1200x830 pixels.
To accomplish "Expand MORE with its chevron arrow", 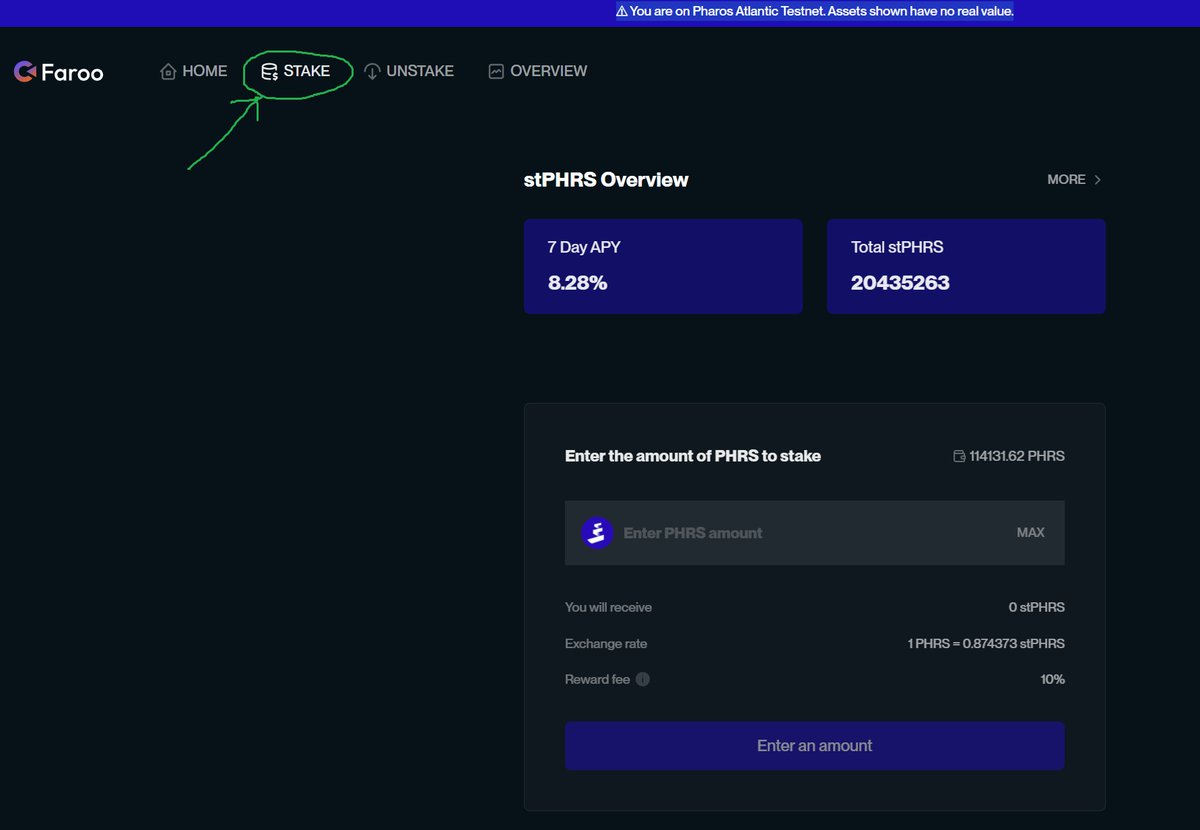I will coord(1098,179).
